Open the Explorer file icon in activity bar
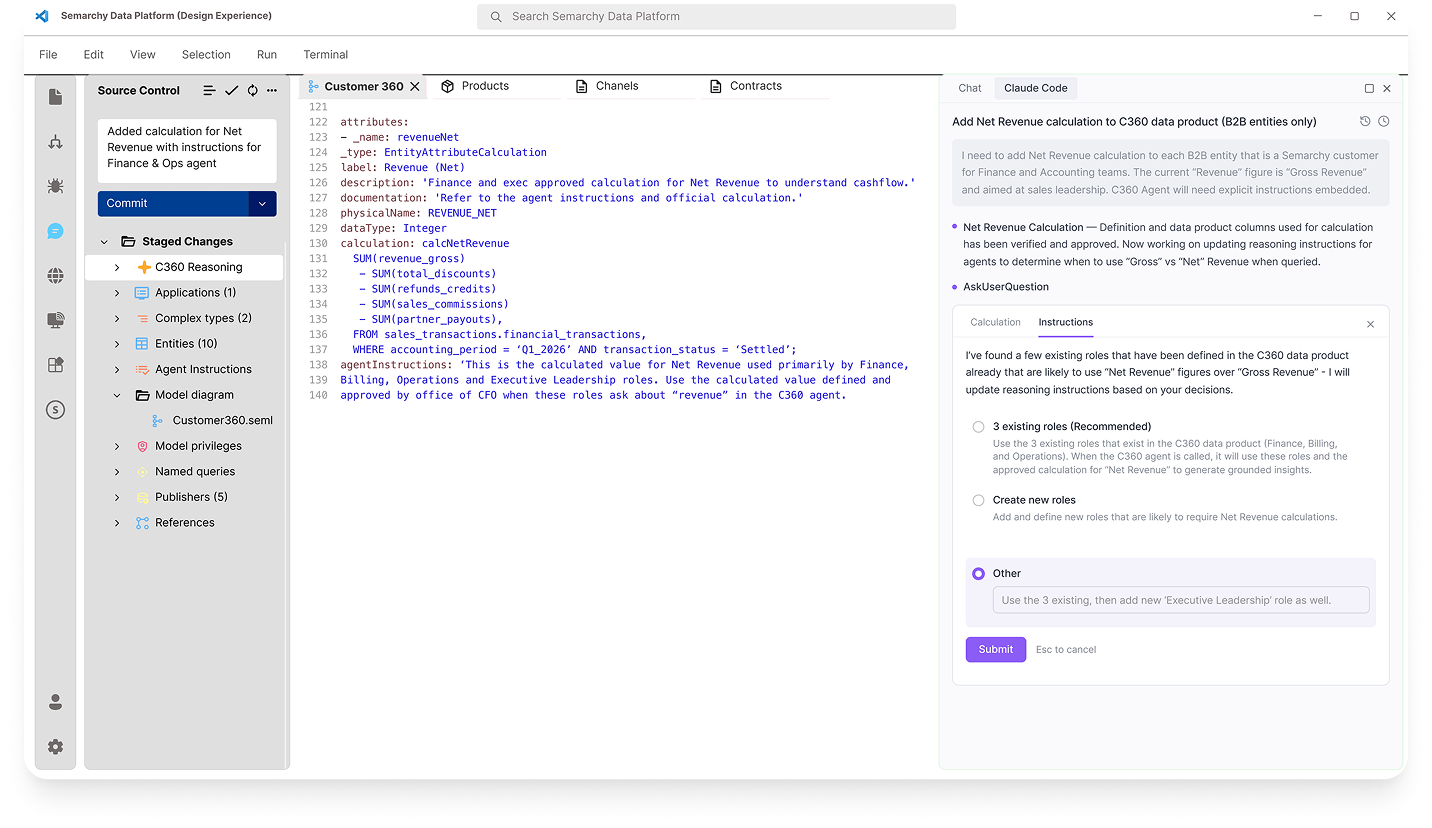This screenshot has height=828, width=1432. (x=55, y=97)
